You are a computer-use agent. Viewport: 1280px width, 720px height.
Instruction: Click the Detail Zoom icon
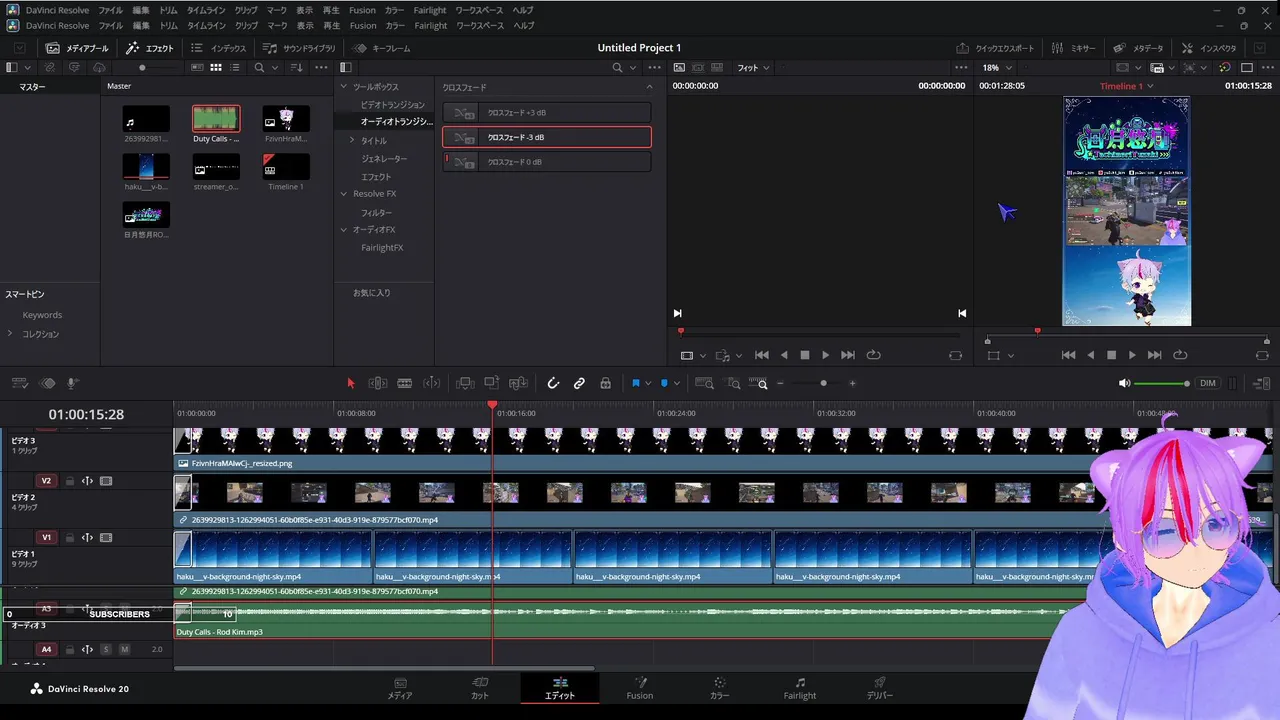(x=734, y=383)
